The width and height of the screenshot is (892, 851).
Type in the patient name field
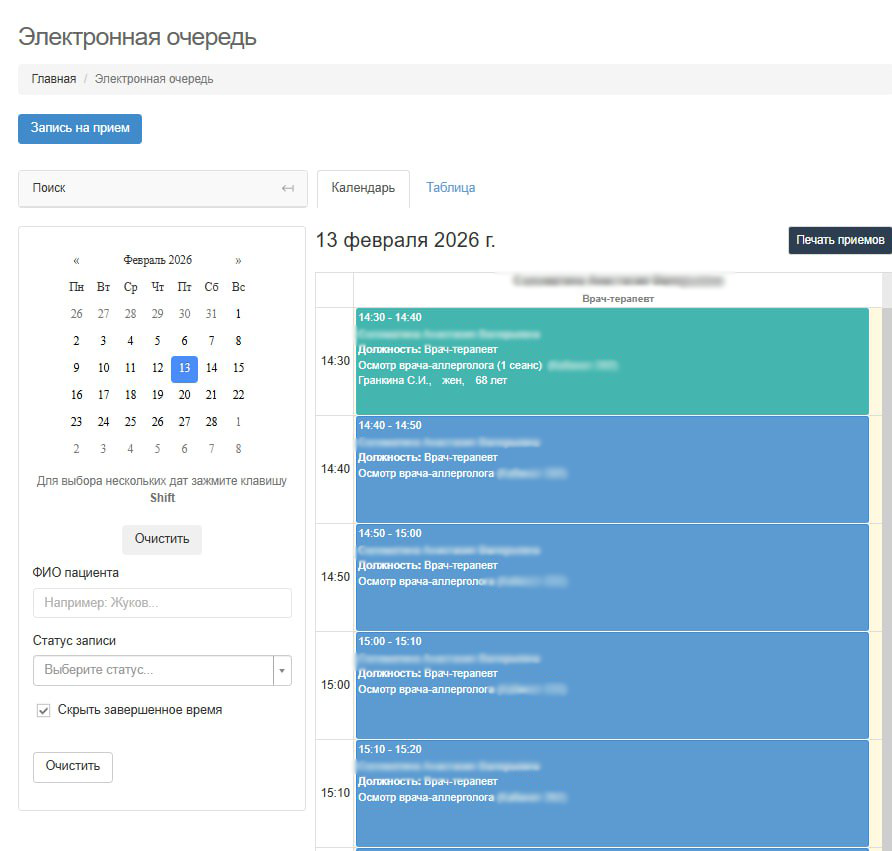pos(162,603)
